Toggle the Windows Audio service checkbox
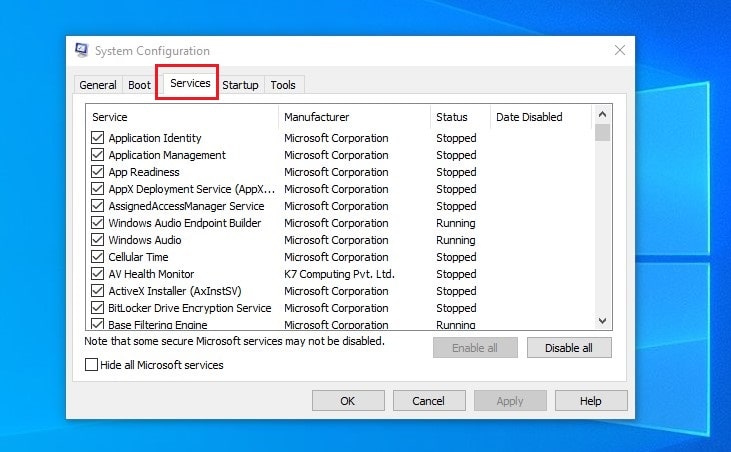The height and width of the screenshot is (452, 731). pyautogui.click(x=97, y=240)
